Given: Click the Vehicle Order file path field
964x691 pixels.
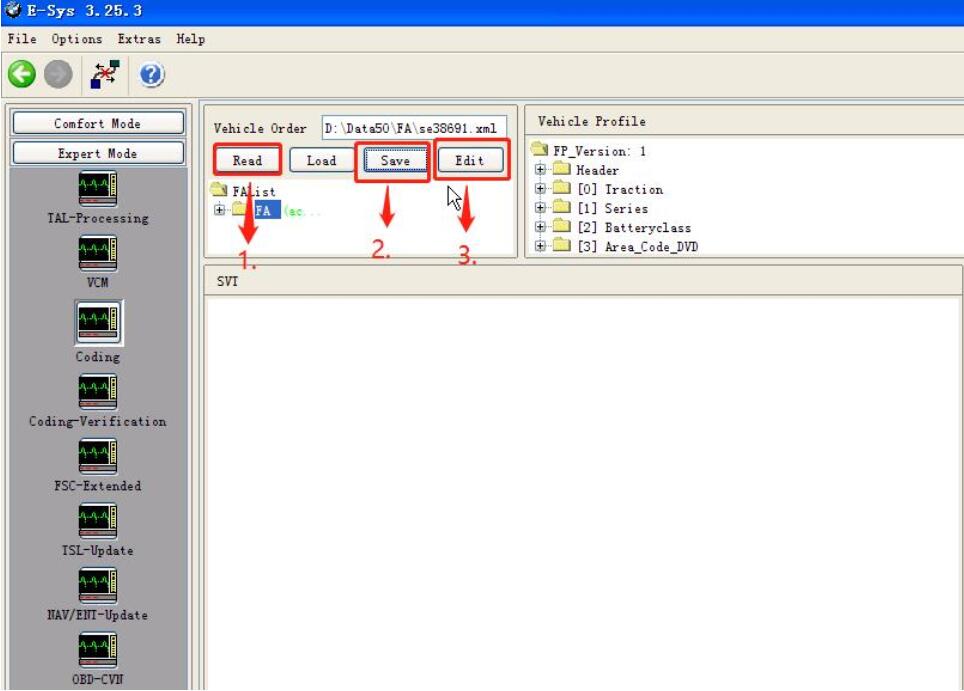Looking at the screenshot, I should click(414, 128).
